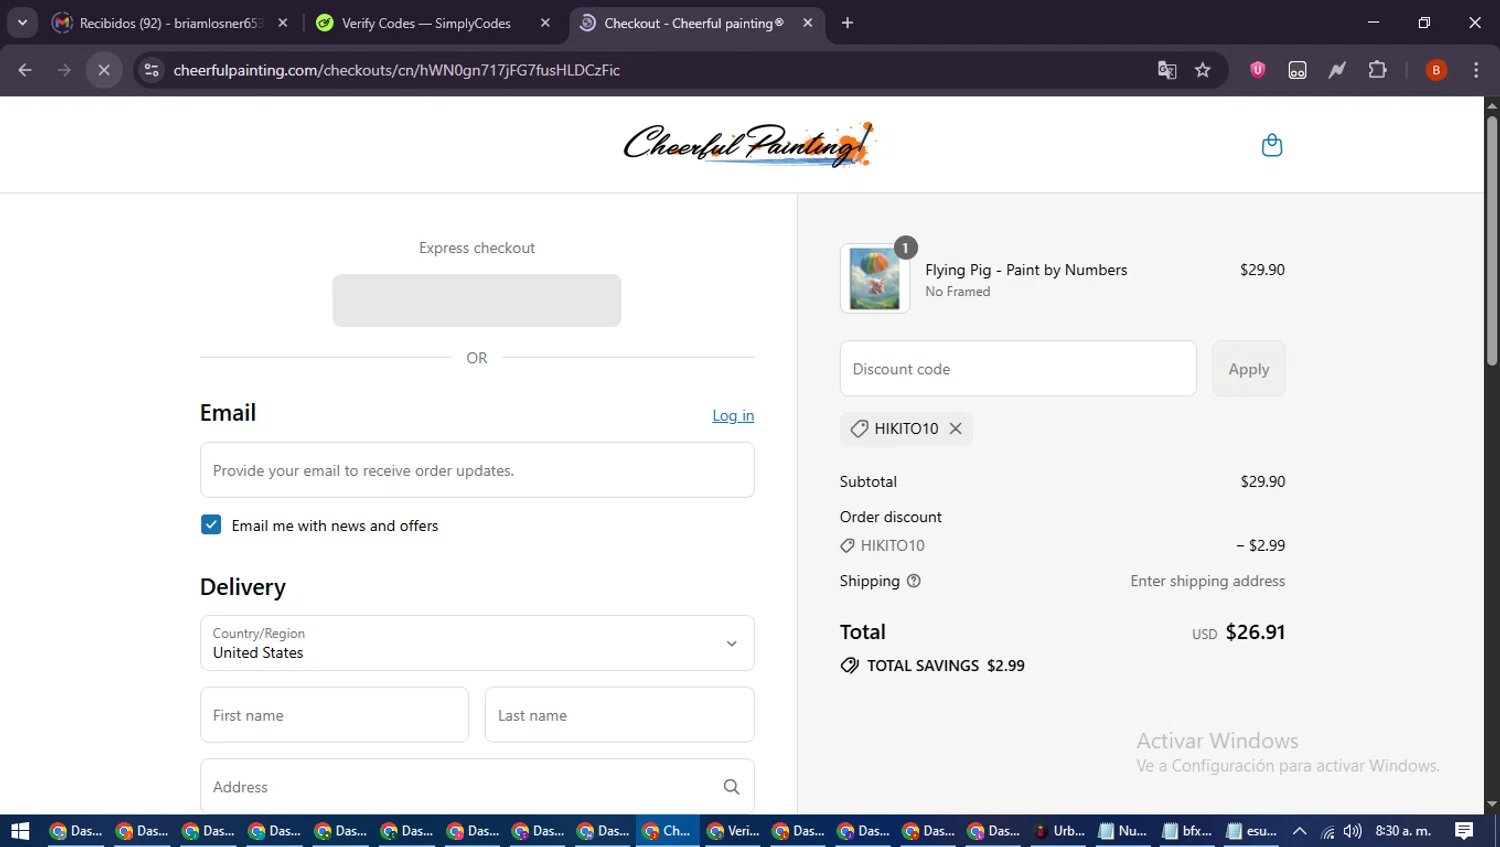
Task: Apply the discount code button
Action: (x=1248, y=369)
